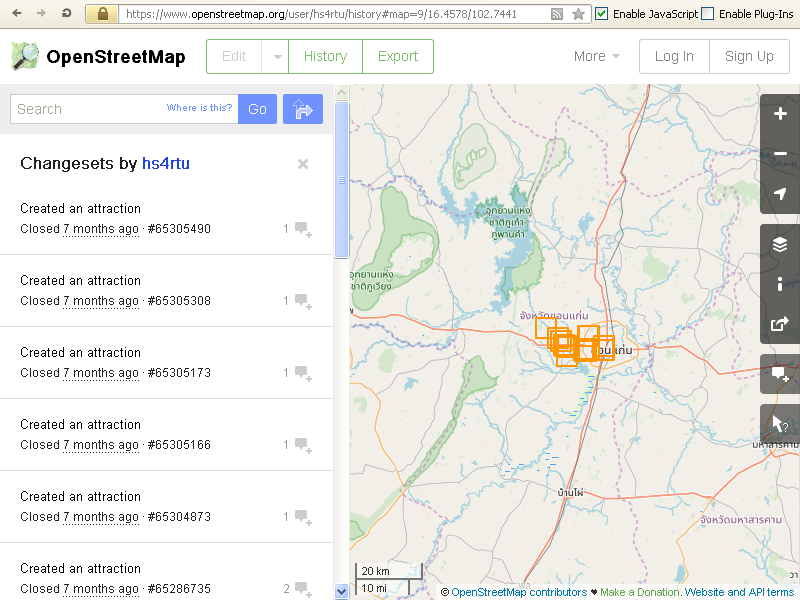Click the 'Where is this?' link

199,108
